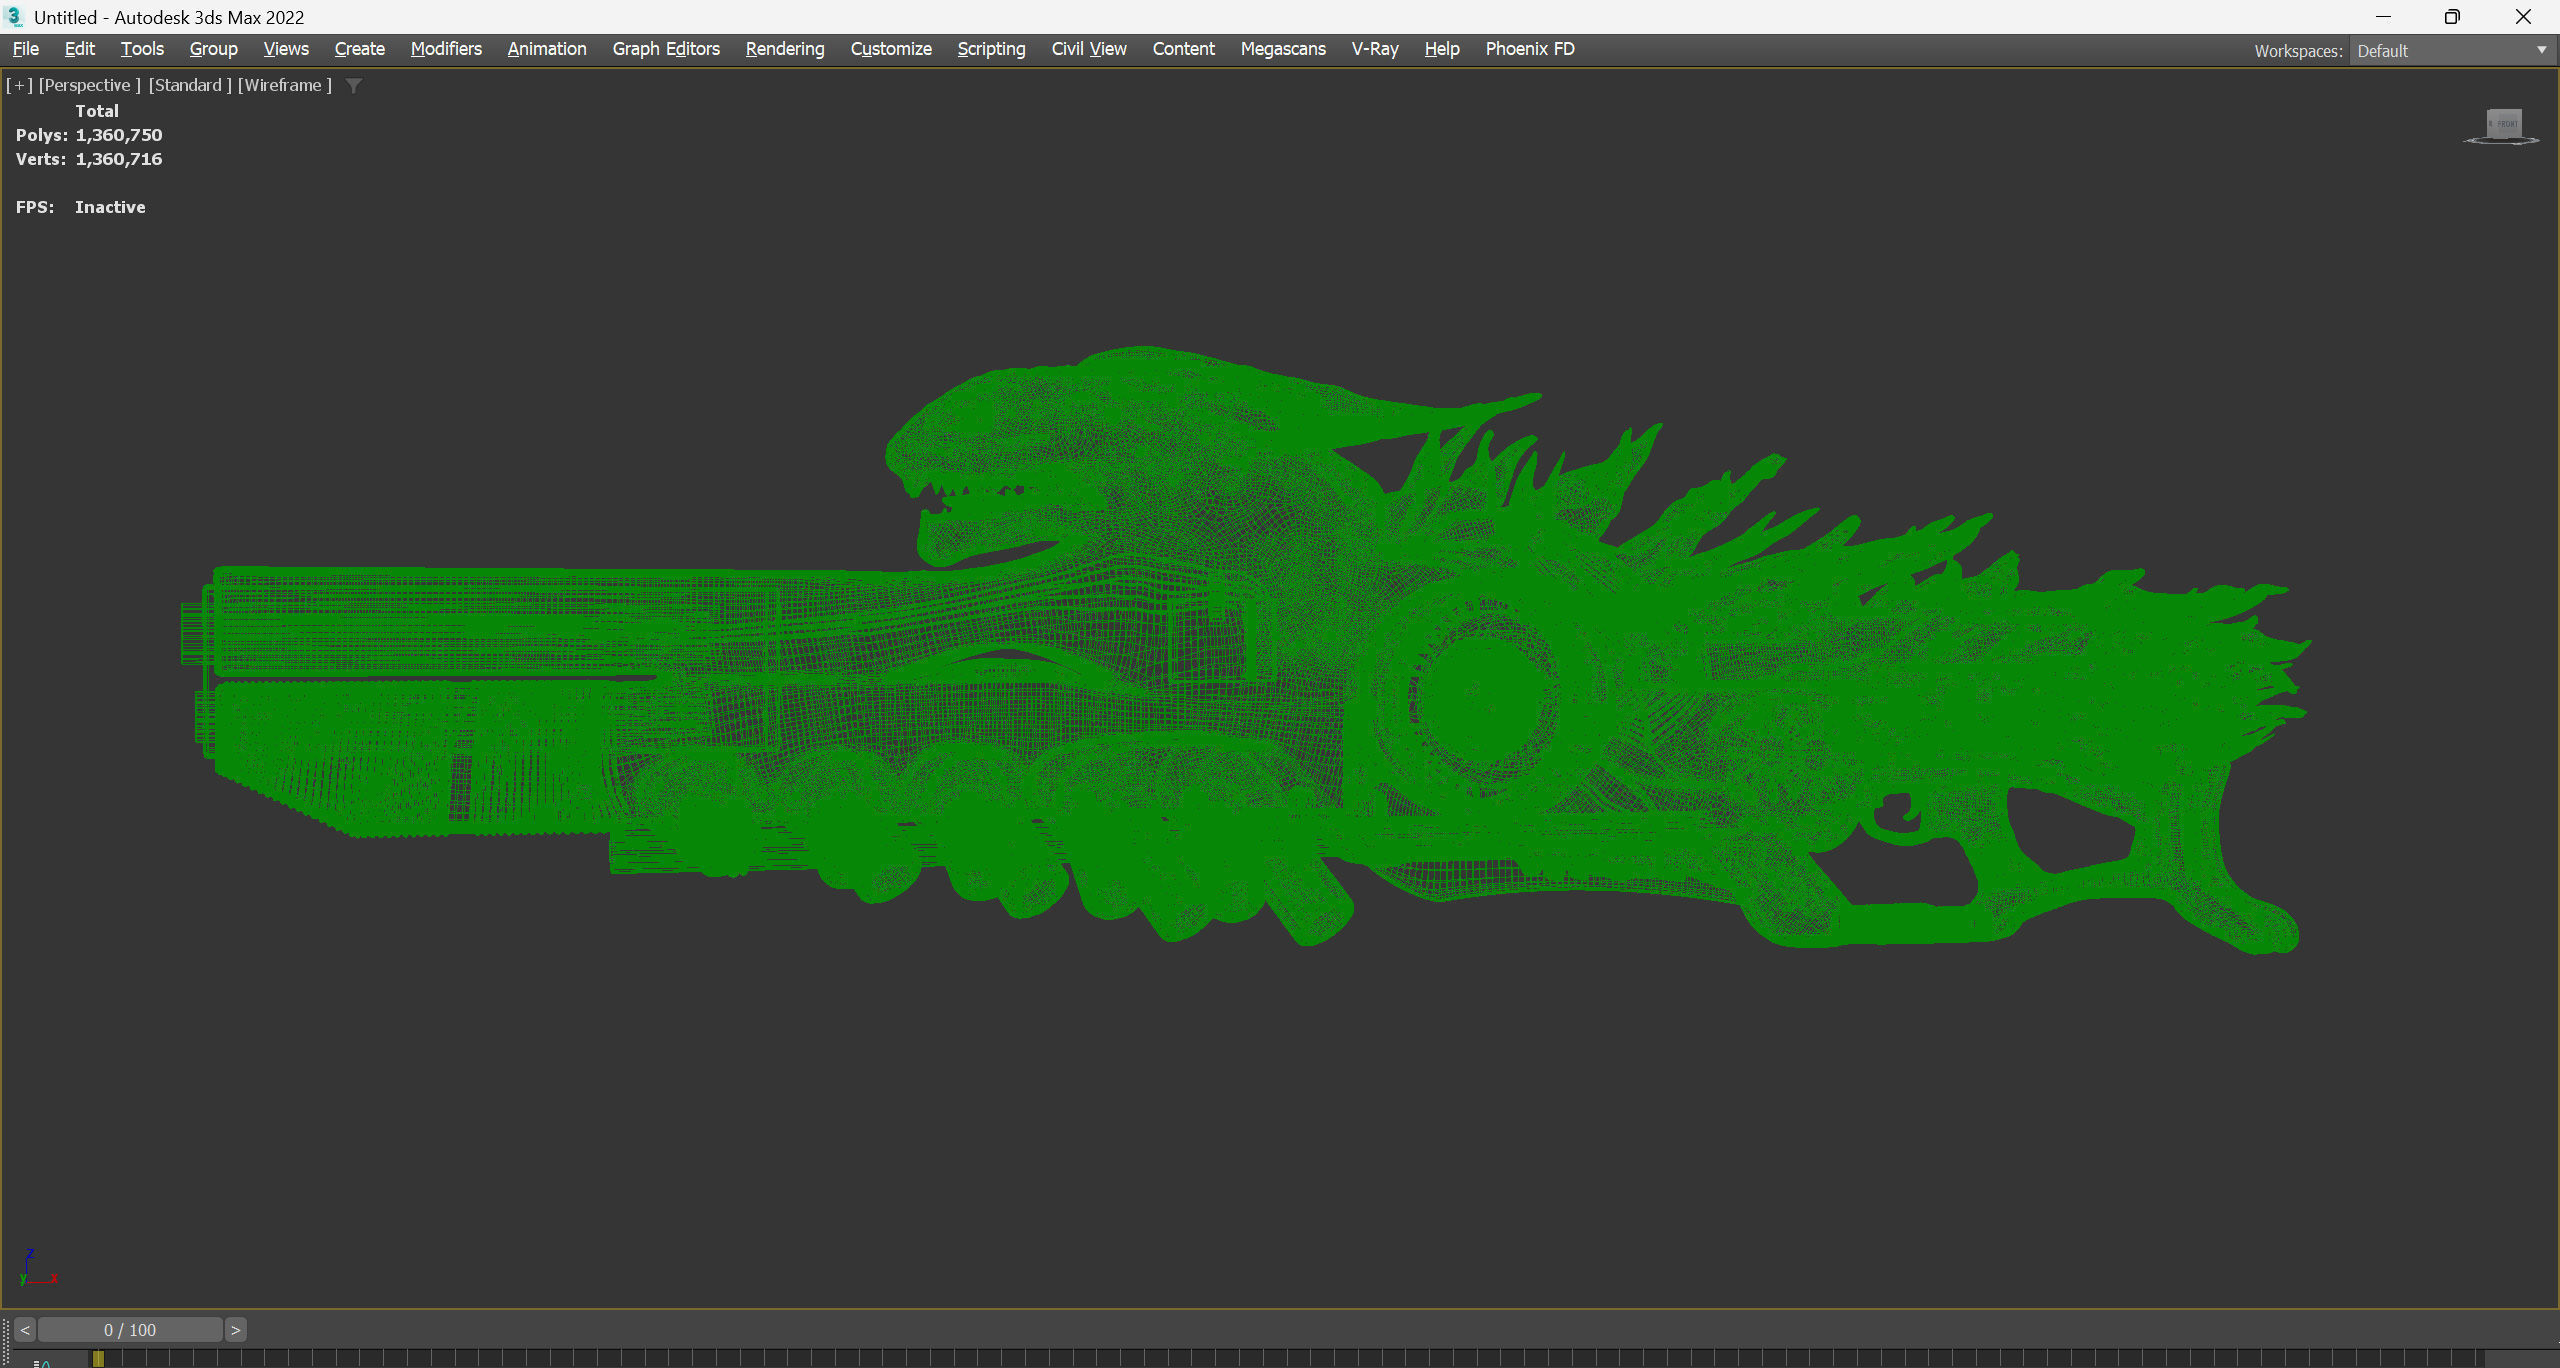Open the Animation menu

547,49
